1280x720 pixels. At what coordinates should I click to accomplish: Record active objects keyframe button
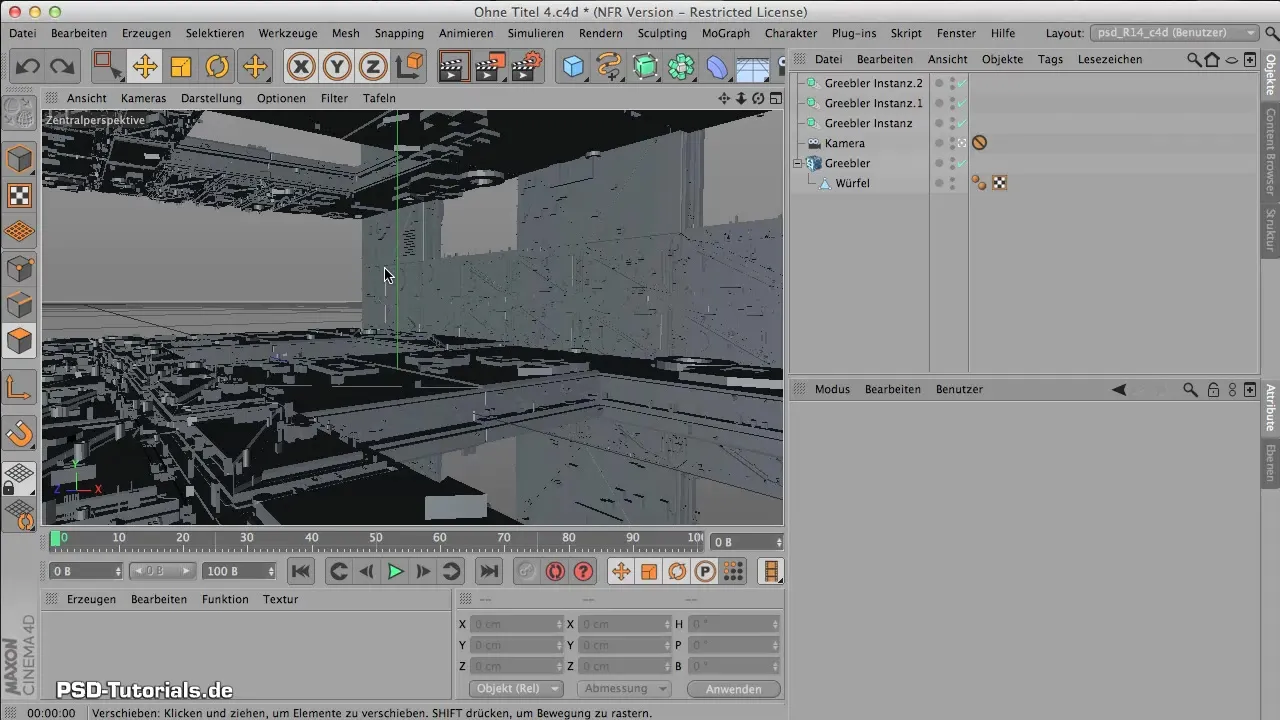pyautogui.click(x=525, y=571)
